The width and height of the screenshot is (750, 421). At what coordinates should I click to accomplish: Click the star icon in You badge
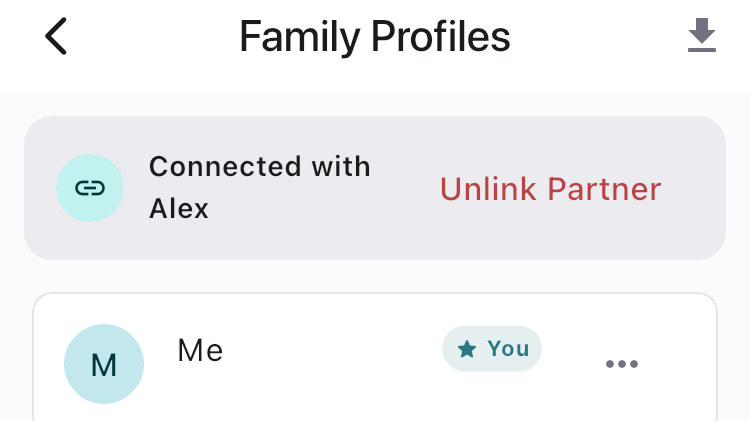[467, 349]
